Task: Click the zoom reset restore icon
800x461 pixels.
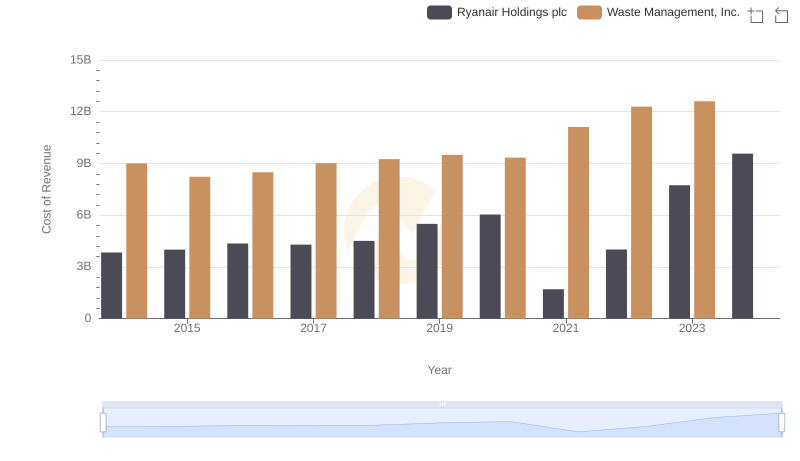Action: pos(781,15)
